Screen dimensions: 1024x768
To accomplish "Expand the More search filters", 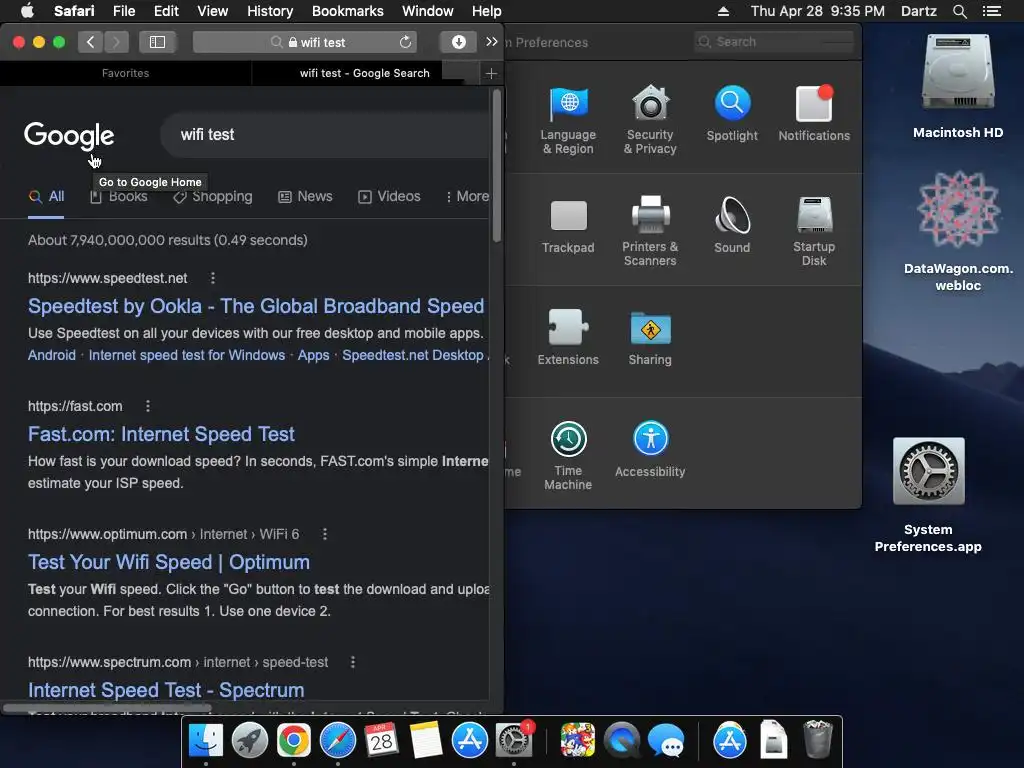I will [468, 197].
